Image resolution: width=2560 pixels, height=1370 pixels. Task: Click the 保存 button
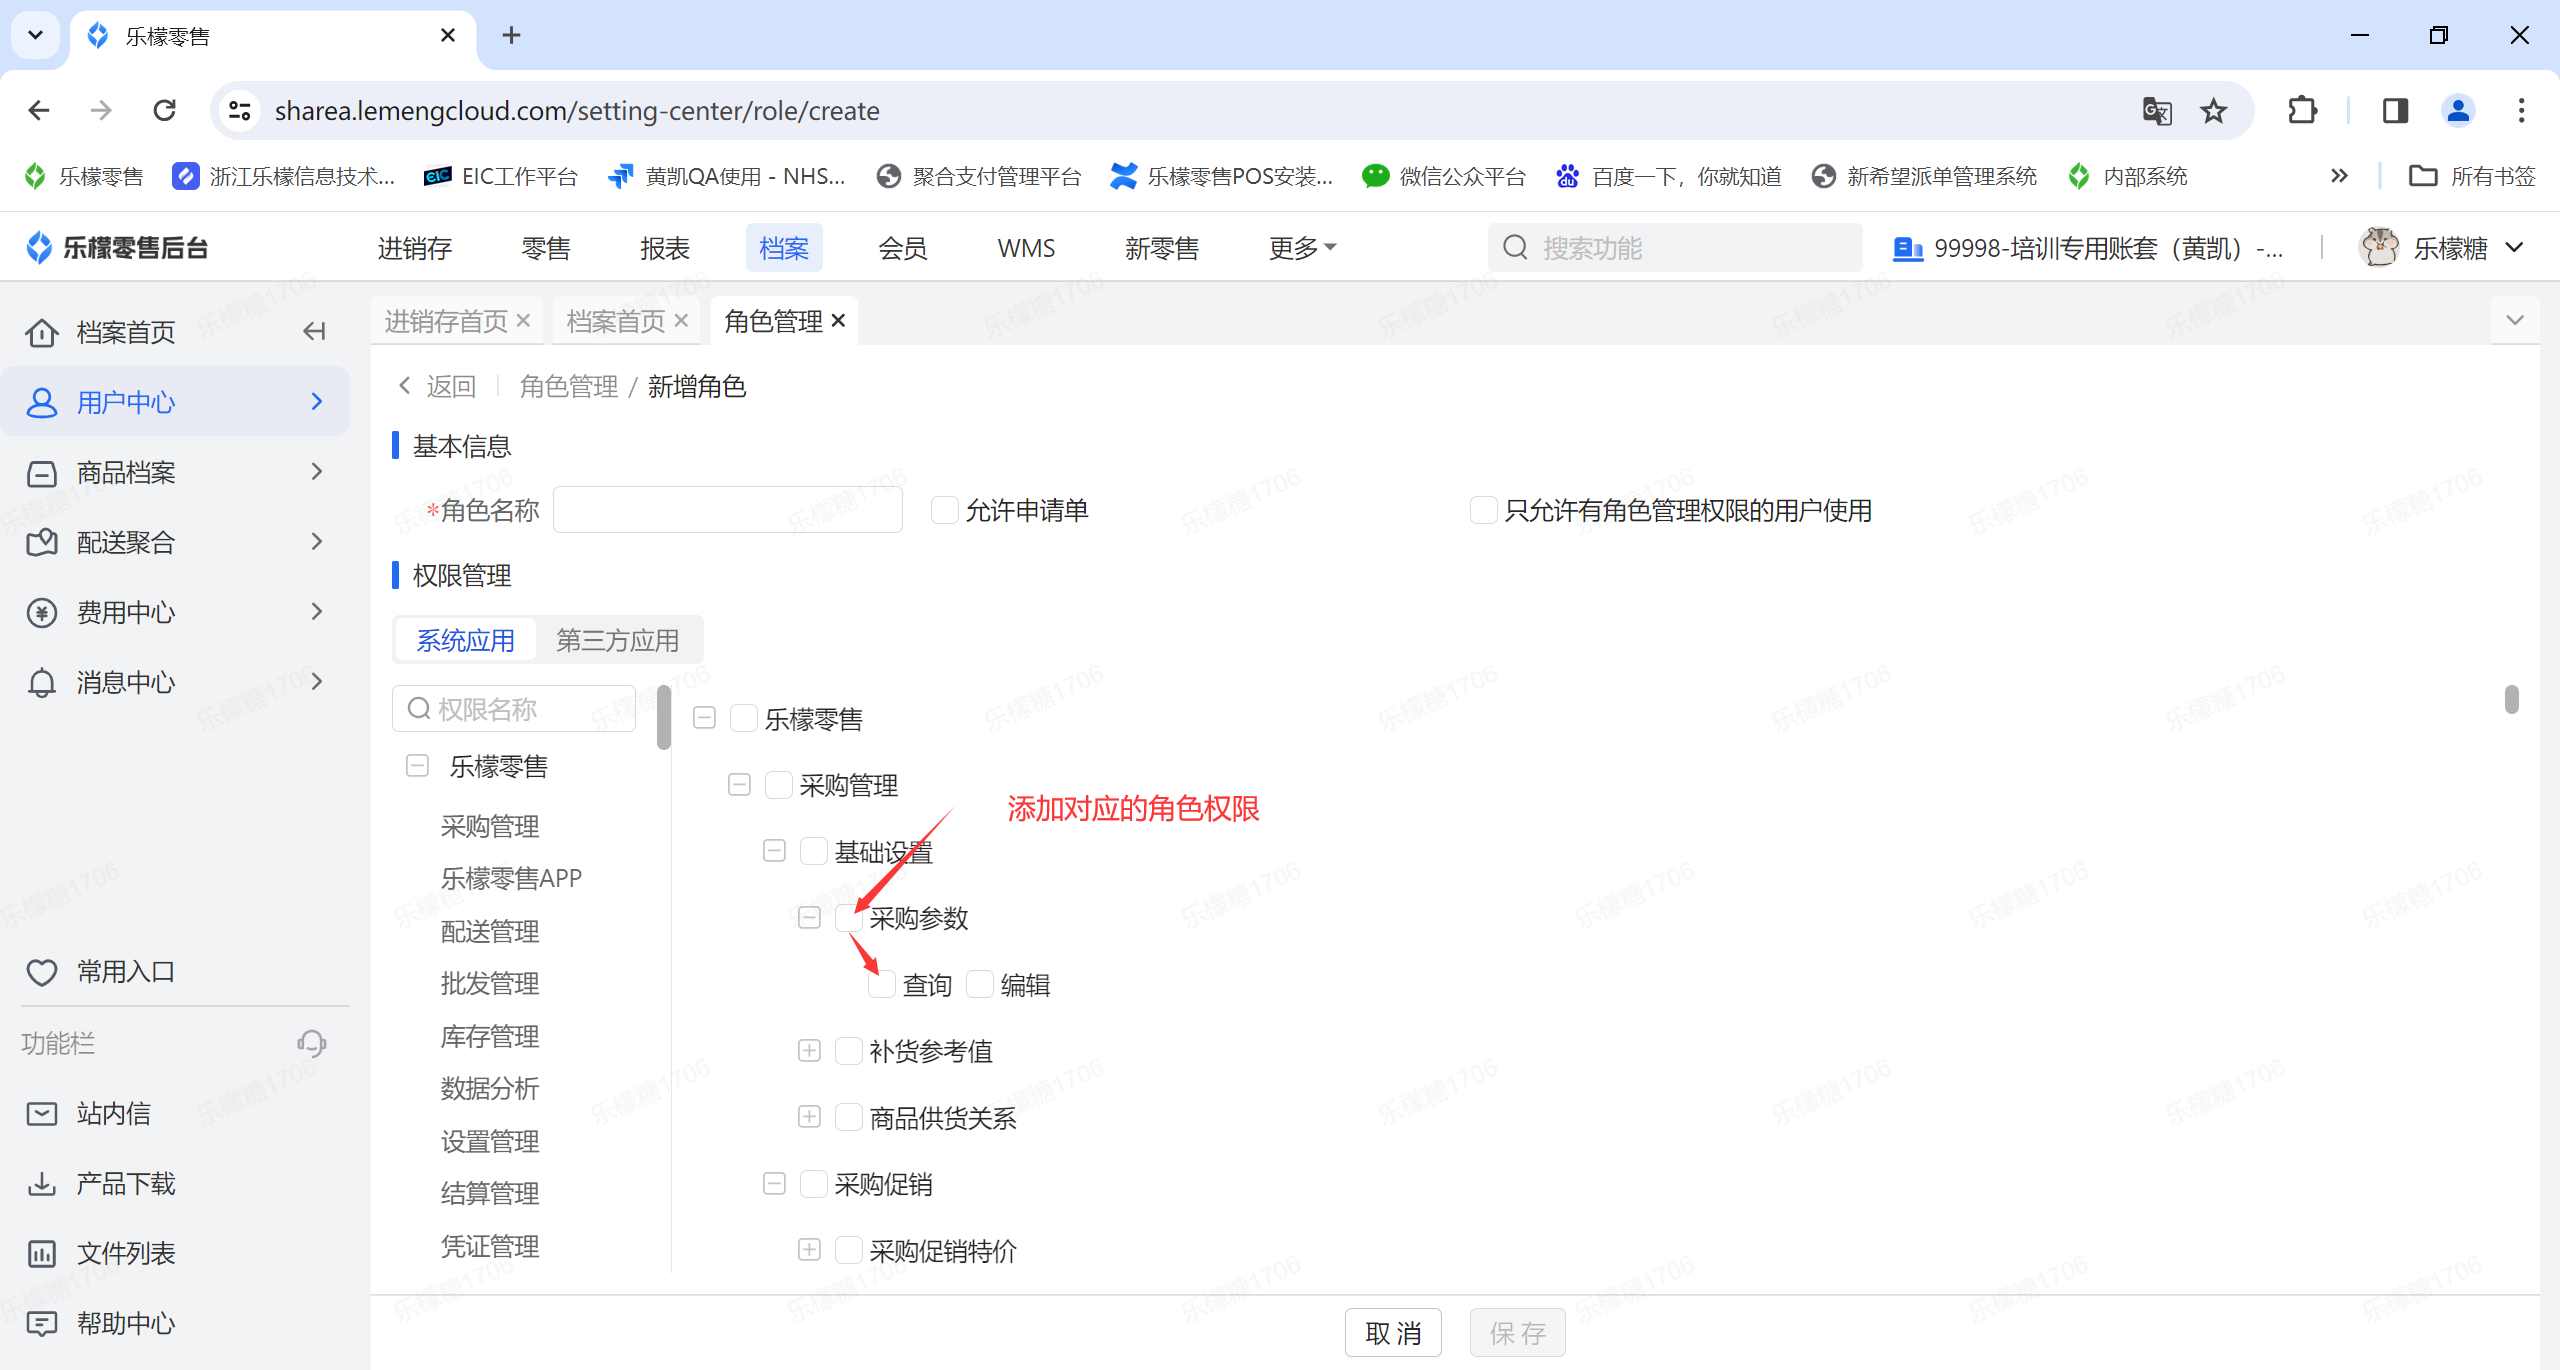tap(1517, 1333)
